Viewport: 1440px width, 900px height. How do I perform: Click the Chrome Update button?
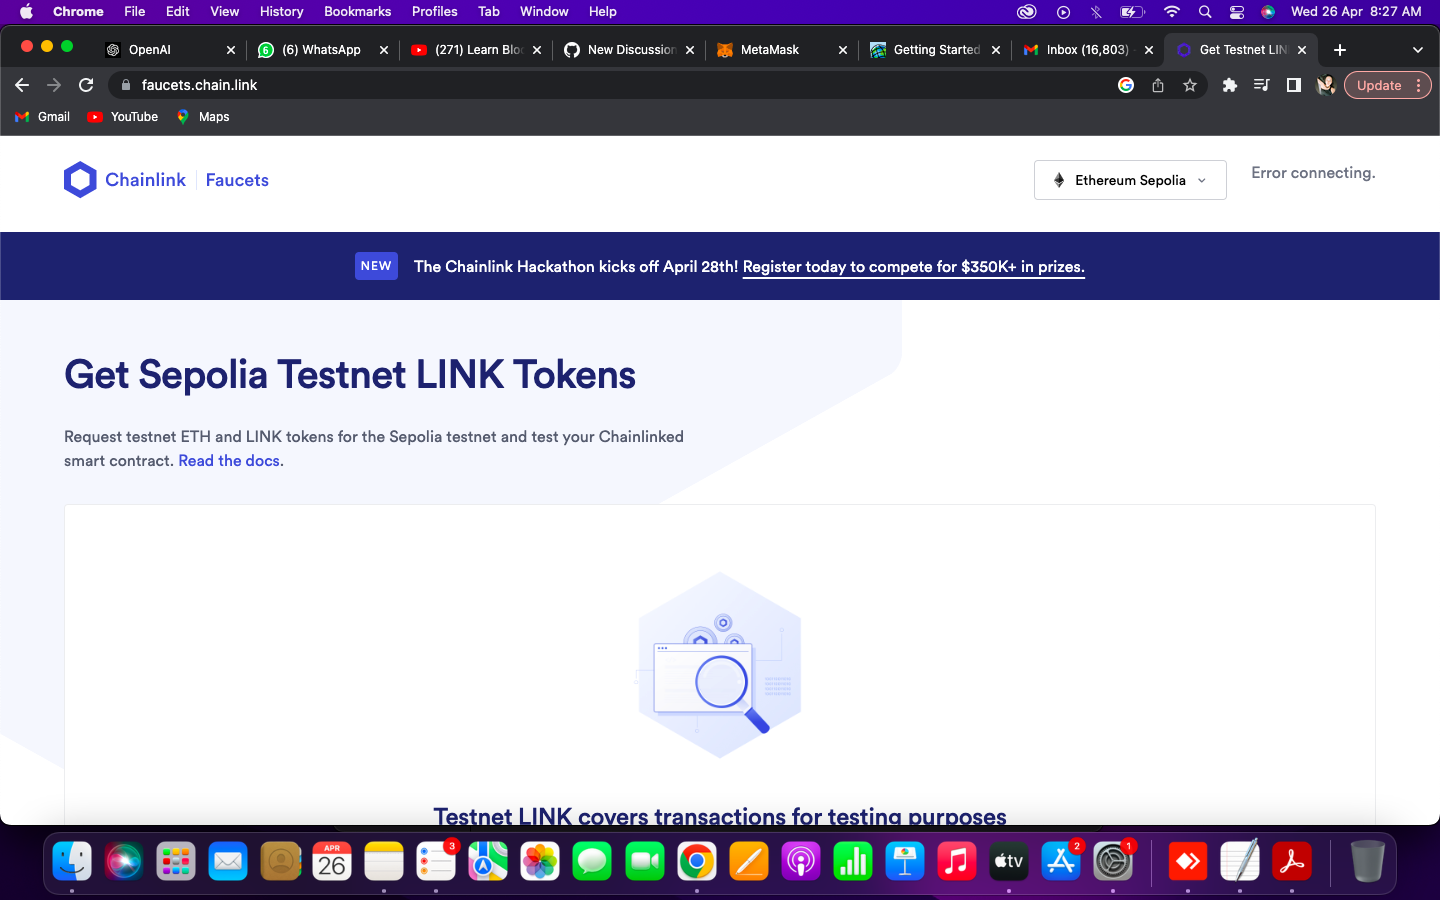point(1388,85)
